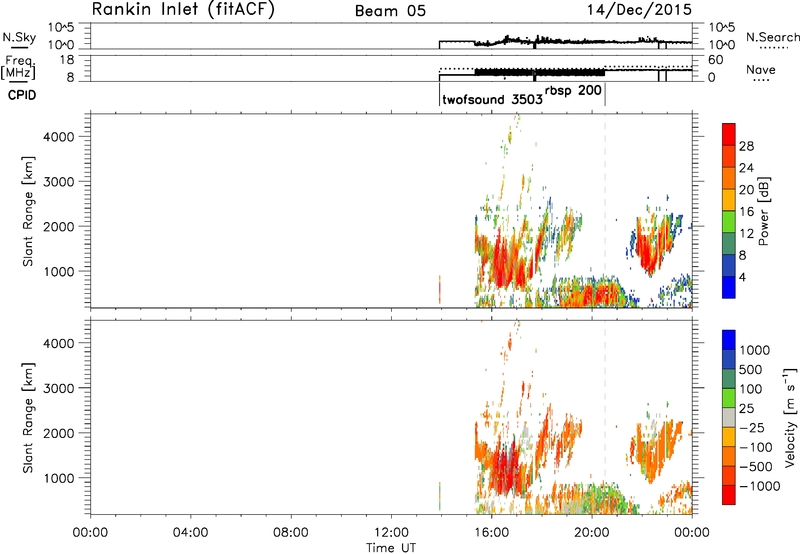Click the red bottom of velocity color bar
The height and width of the screenshot is (554, 800).
tap(729, 495)
